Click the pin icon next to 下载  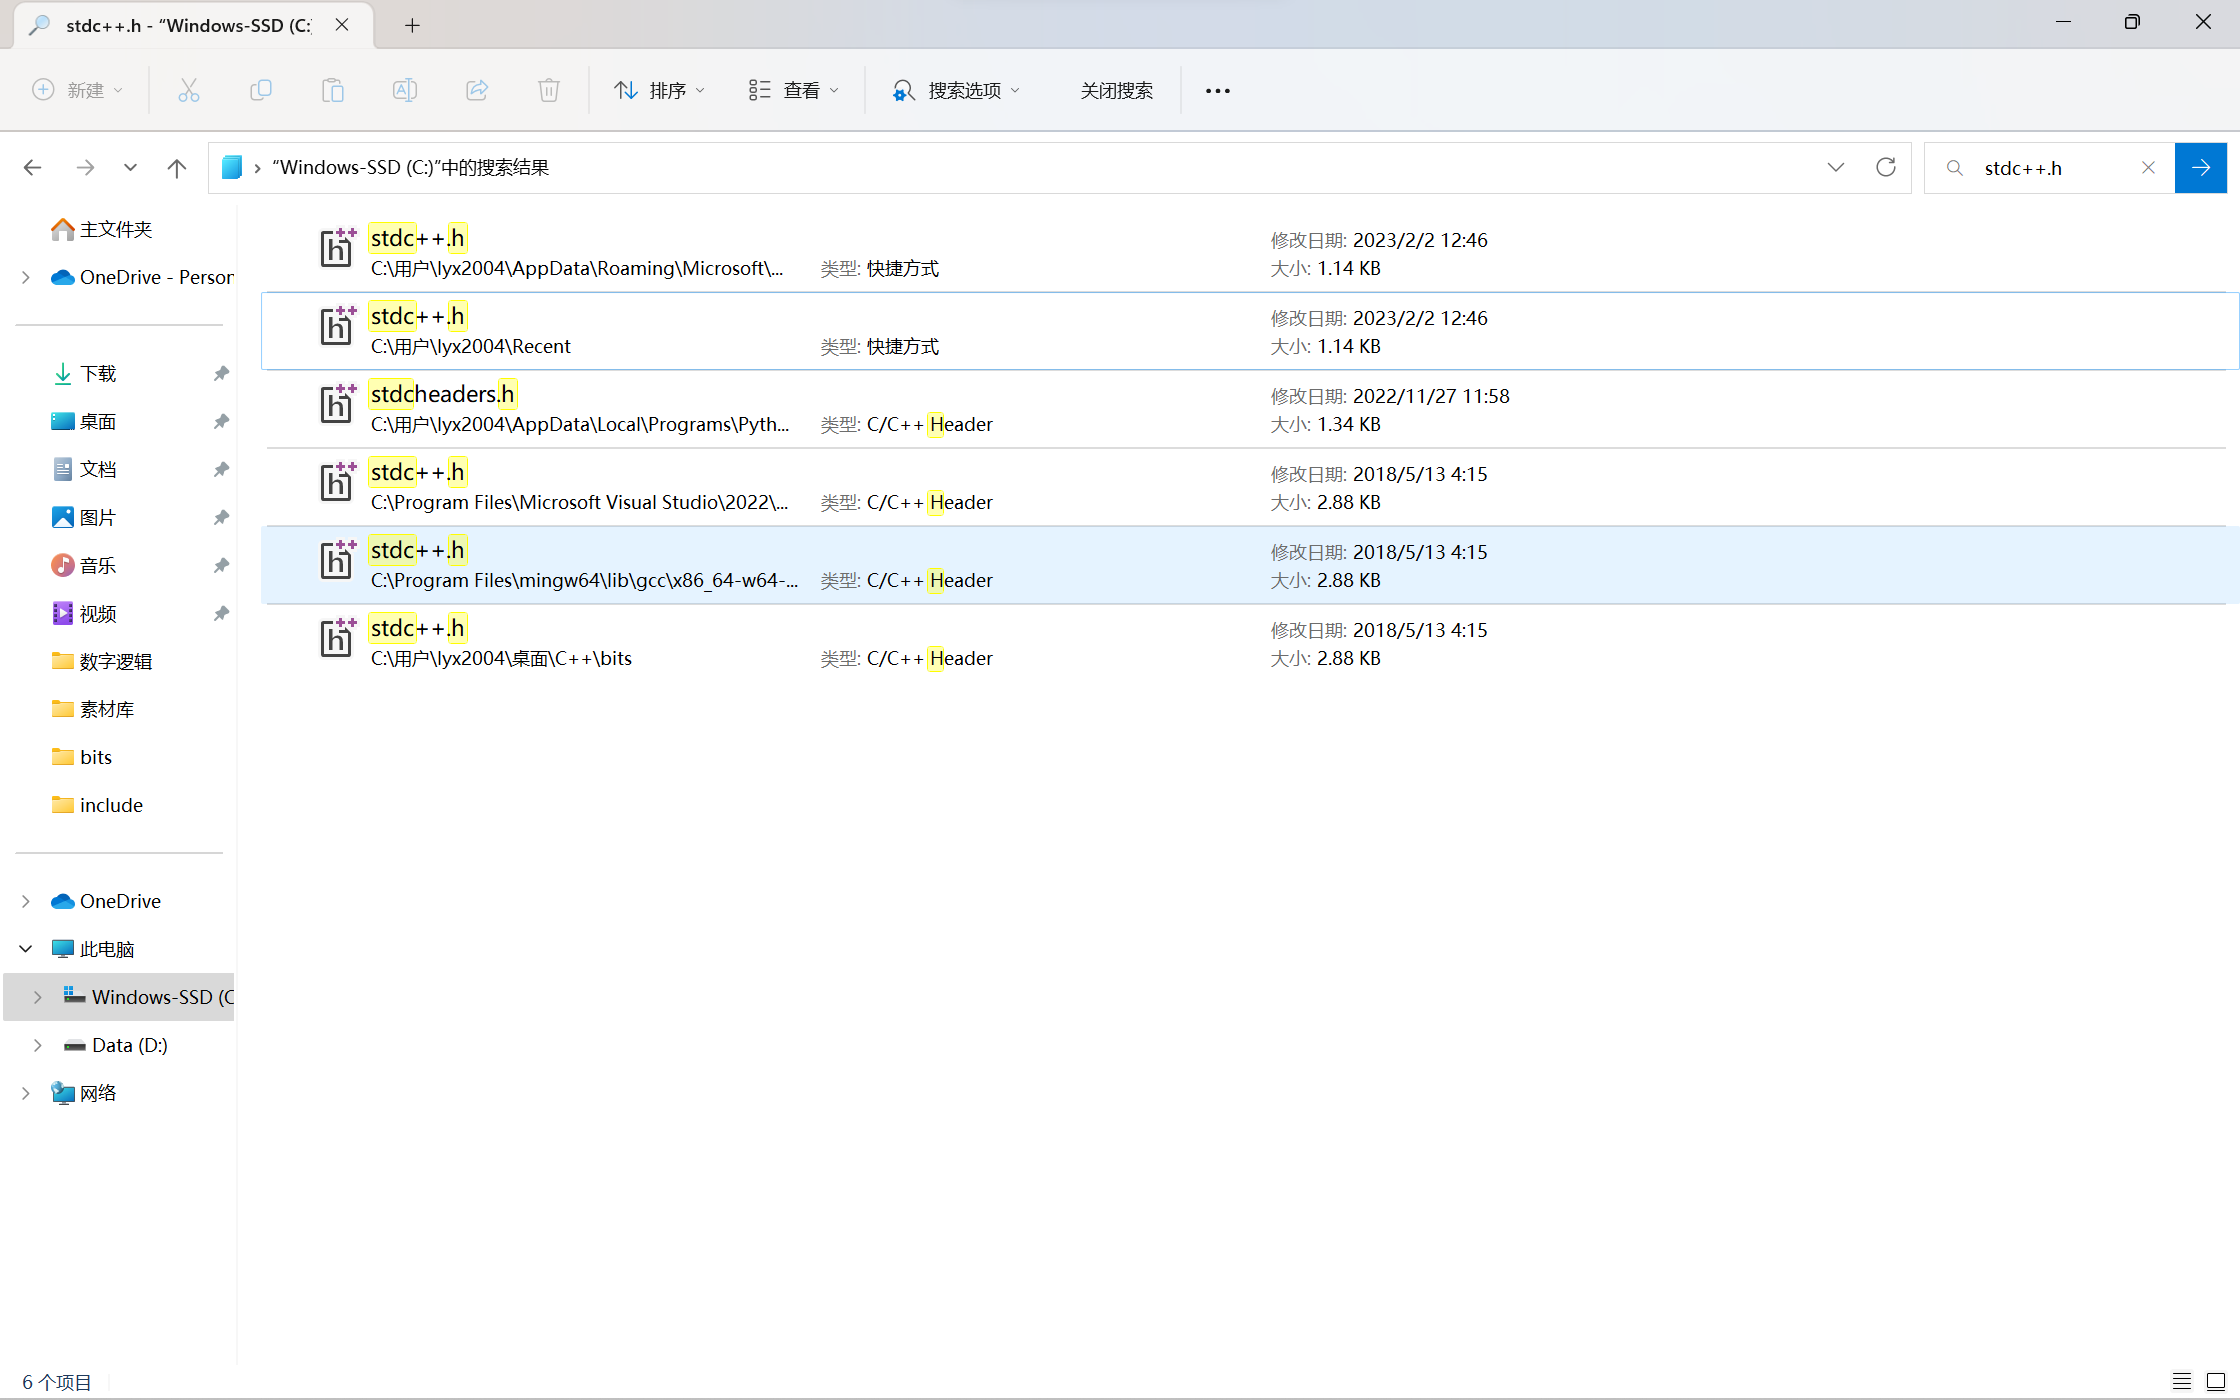(221, 373)
